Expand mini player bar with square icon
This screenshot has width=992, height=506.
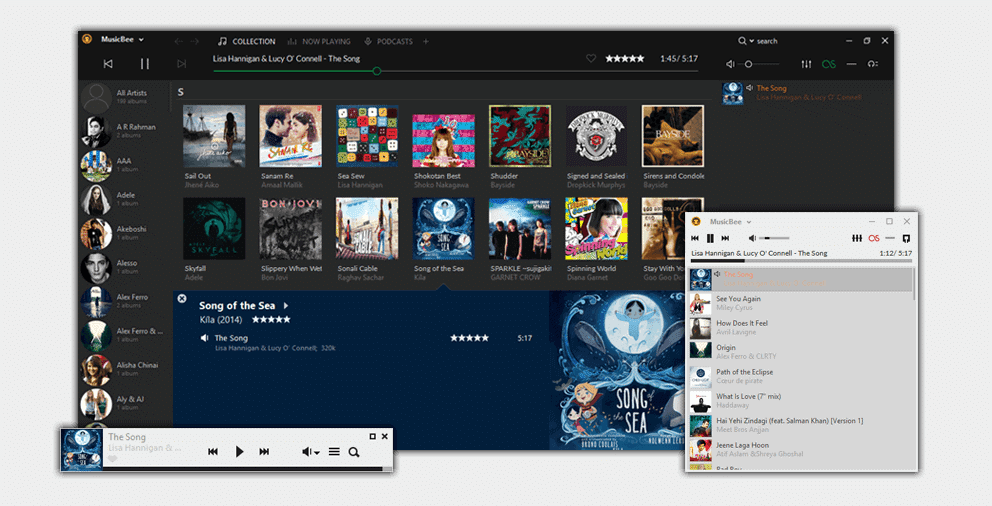(x=373, y=436)
